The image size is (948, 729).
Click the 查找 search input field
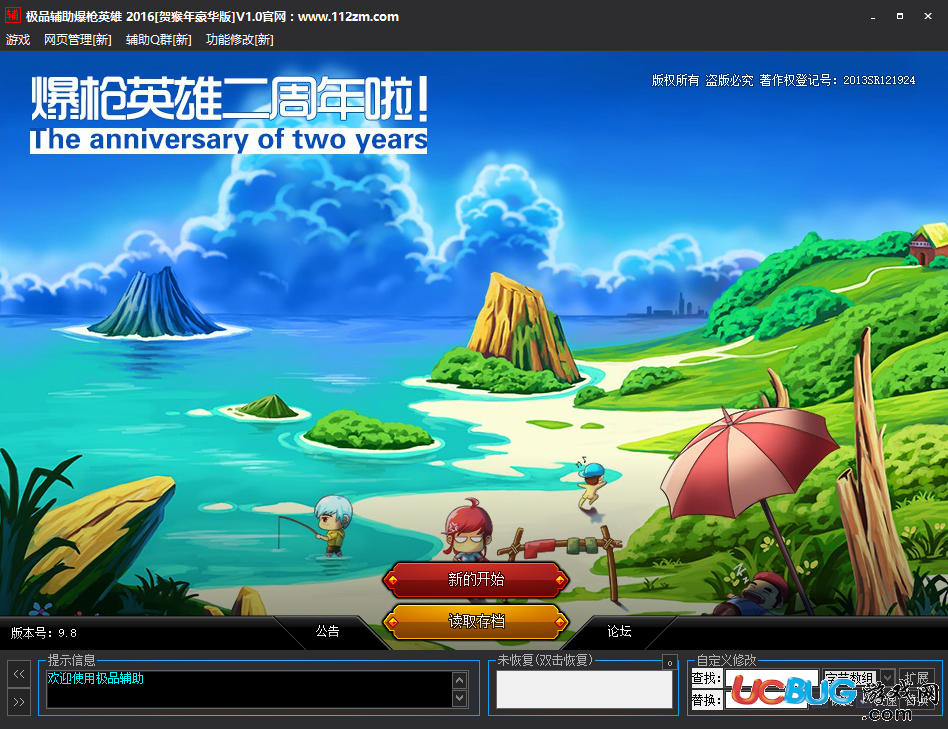coord(772,679)
